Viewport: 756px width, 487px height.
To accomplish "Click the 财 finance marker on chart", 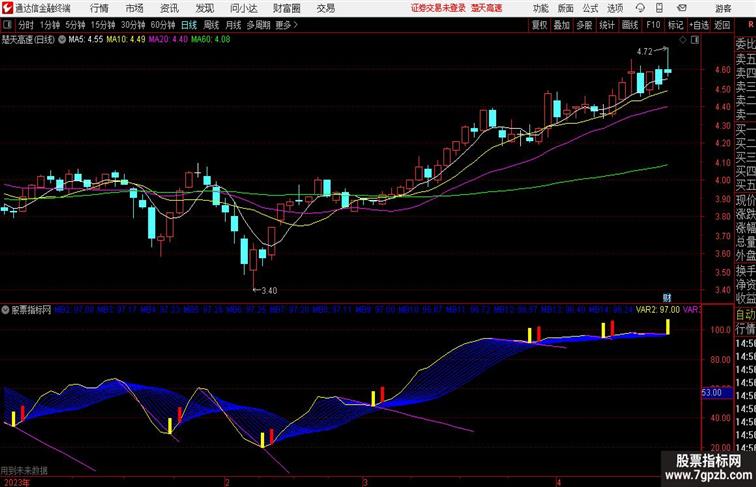I will click(x=667, y=298).
